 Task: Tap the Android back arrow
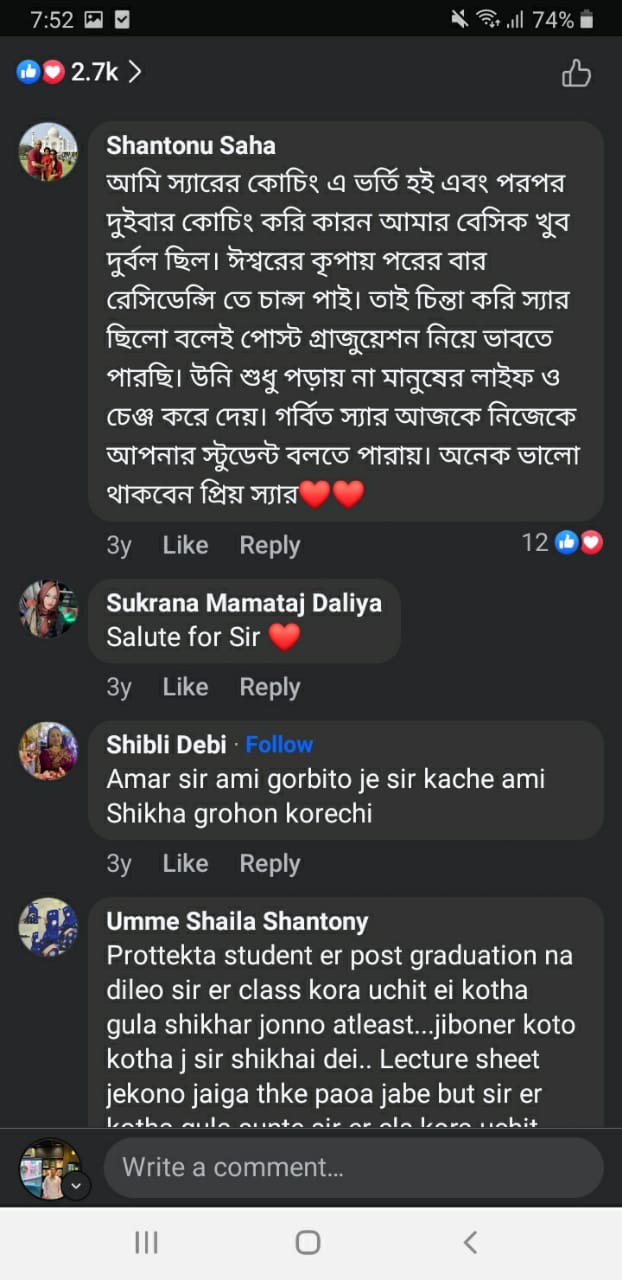click(x=470, y=1242)
